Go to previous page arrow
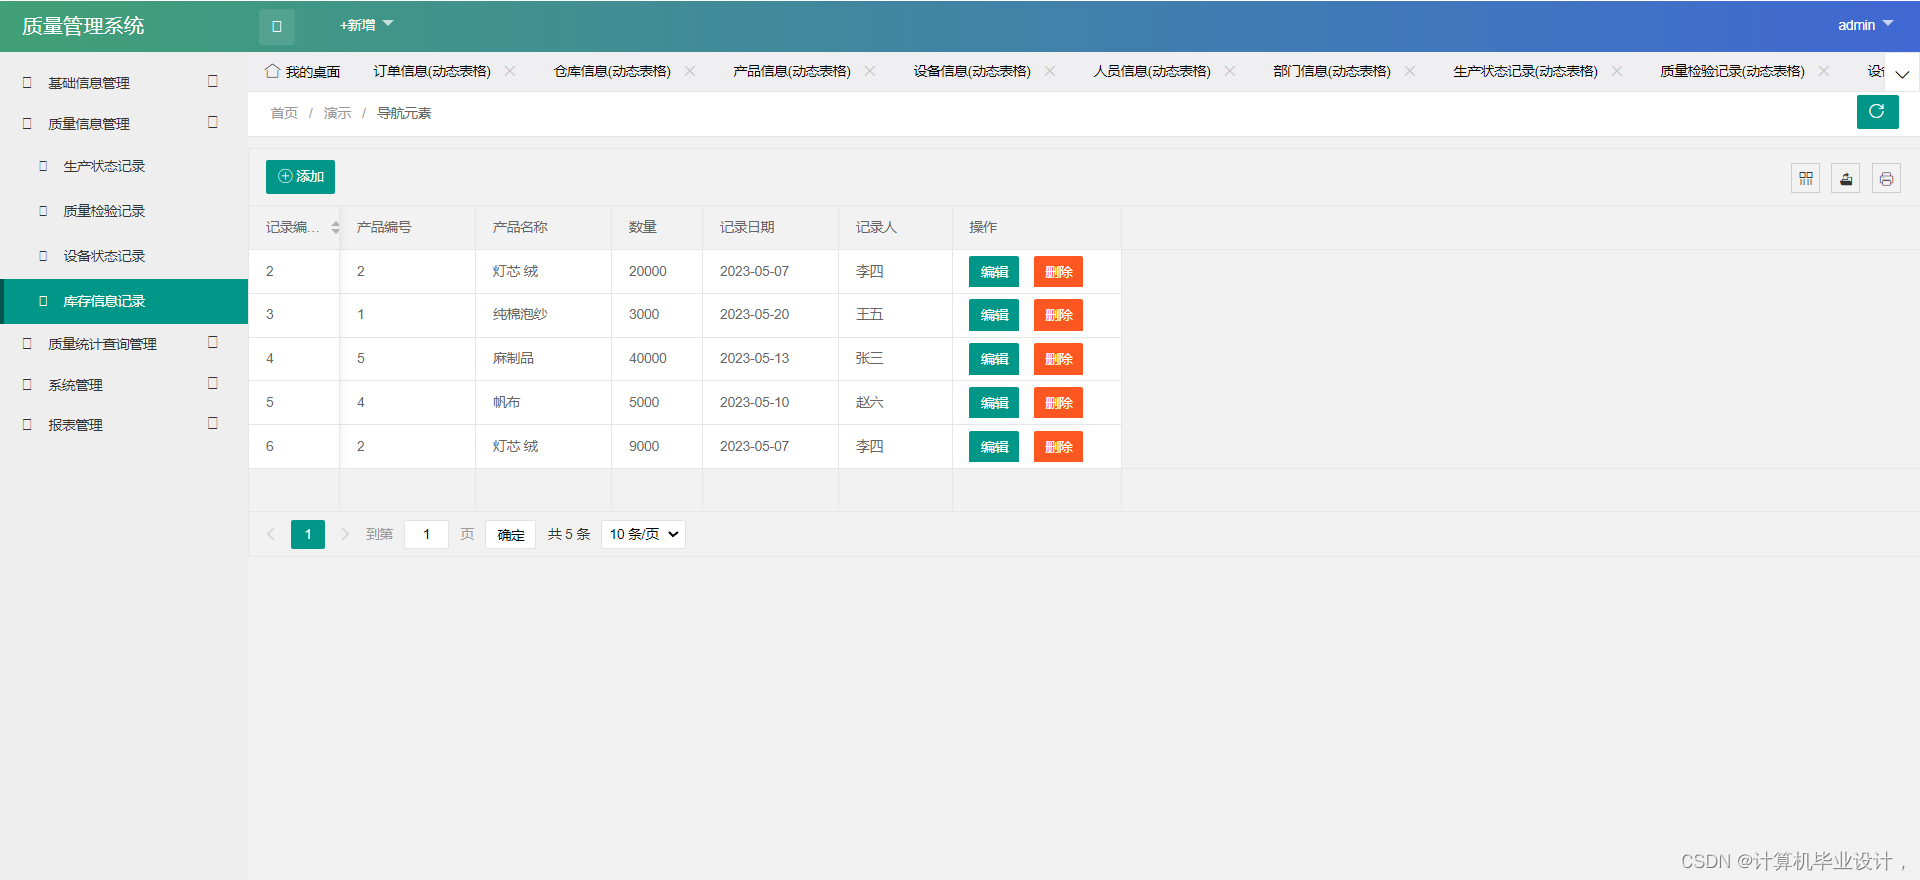The image size is (1920, 880). point(271,534)
